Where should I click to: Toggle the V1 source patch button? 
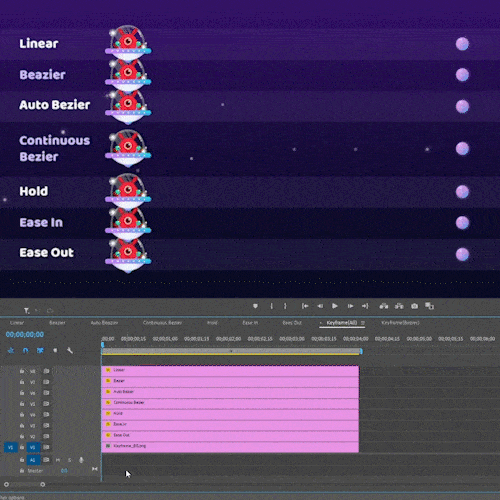(11, 447)
